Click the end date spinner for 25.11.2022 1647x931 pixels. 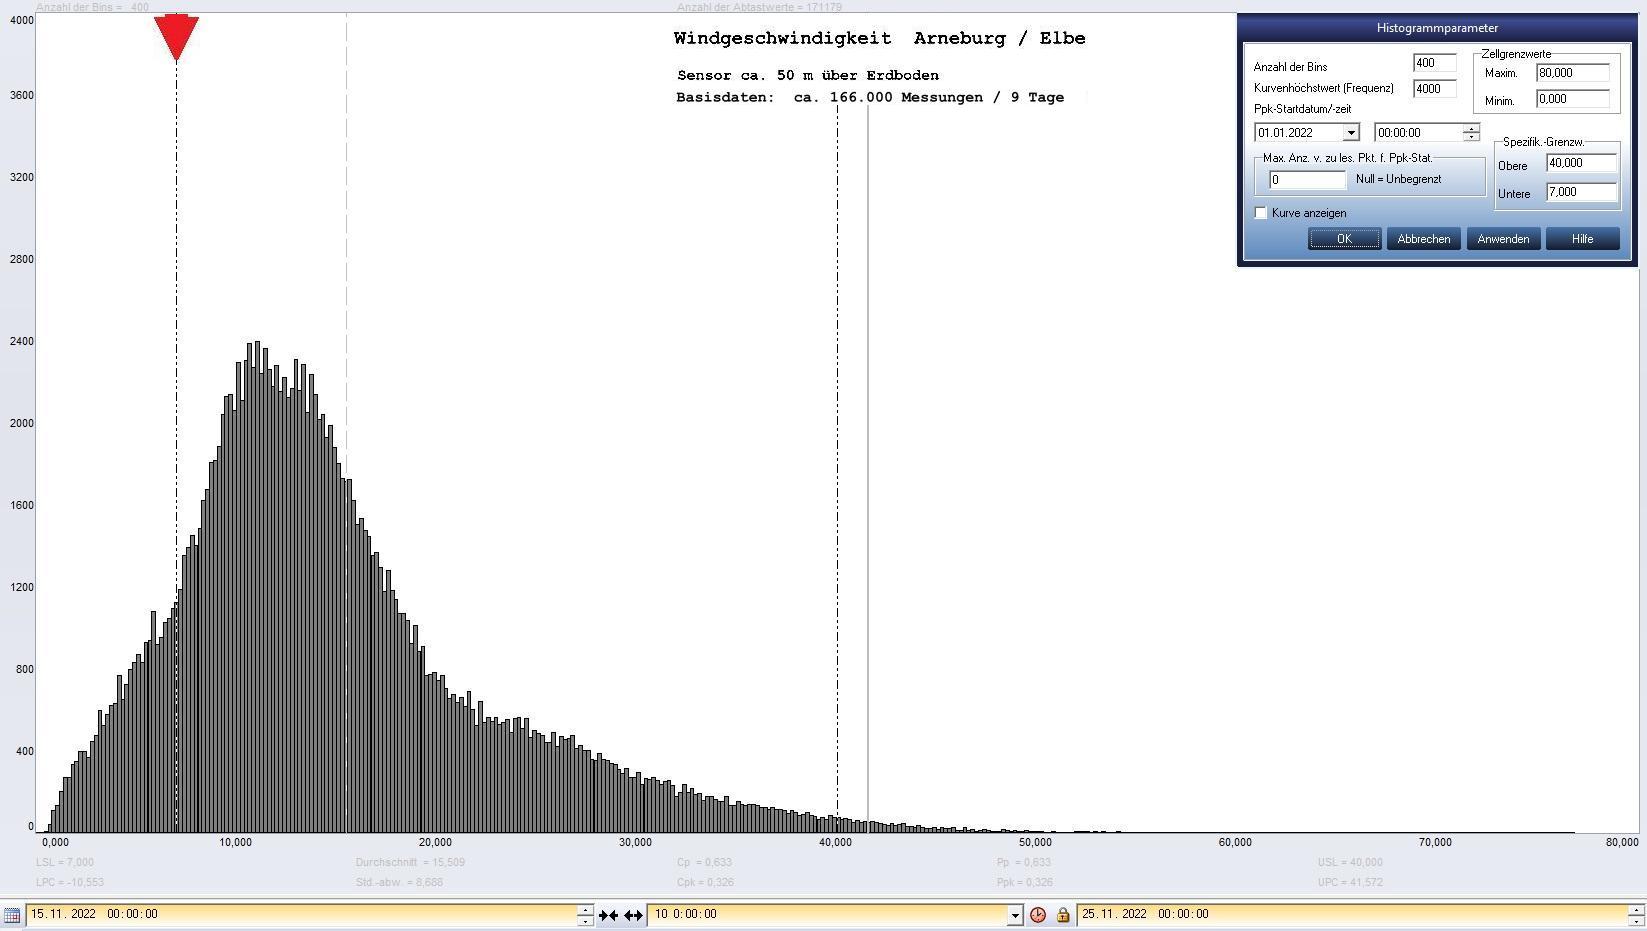tap(1636, 914)
